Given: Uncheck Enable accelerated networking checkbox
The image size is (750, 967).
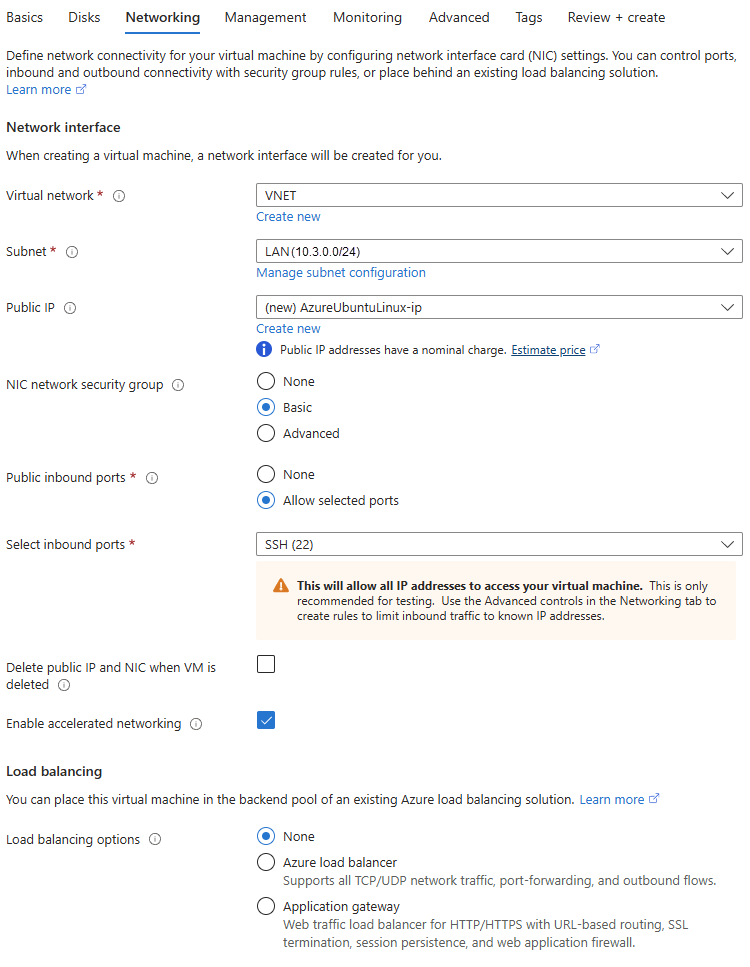Looking at the screenshot, I should (266, 720).
